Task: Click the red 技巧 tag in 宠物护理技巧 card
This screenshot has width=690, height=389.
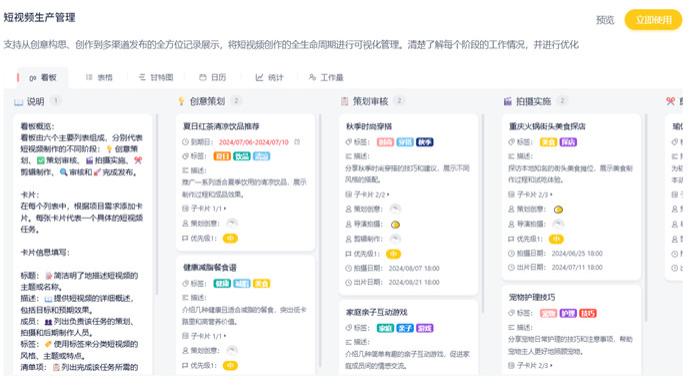Action: [x=588, y=313]
